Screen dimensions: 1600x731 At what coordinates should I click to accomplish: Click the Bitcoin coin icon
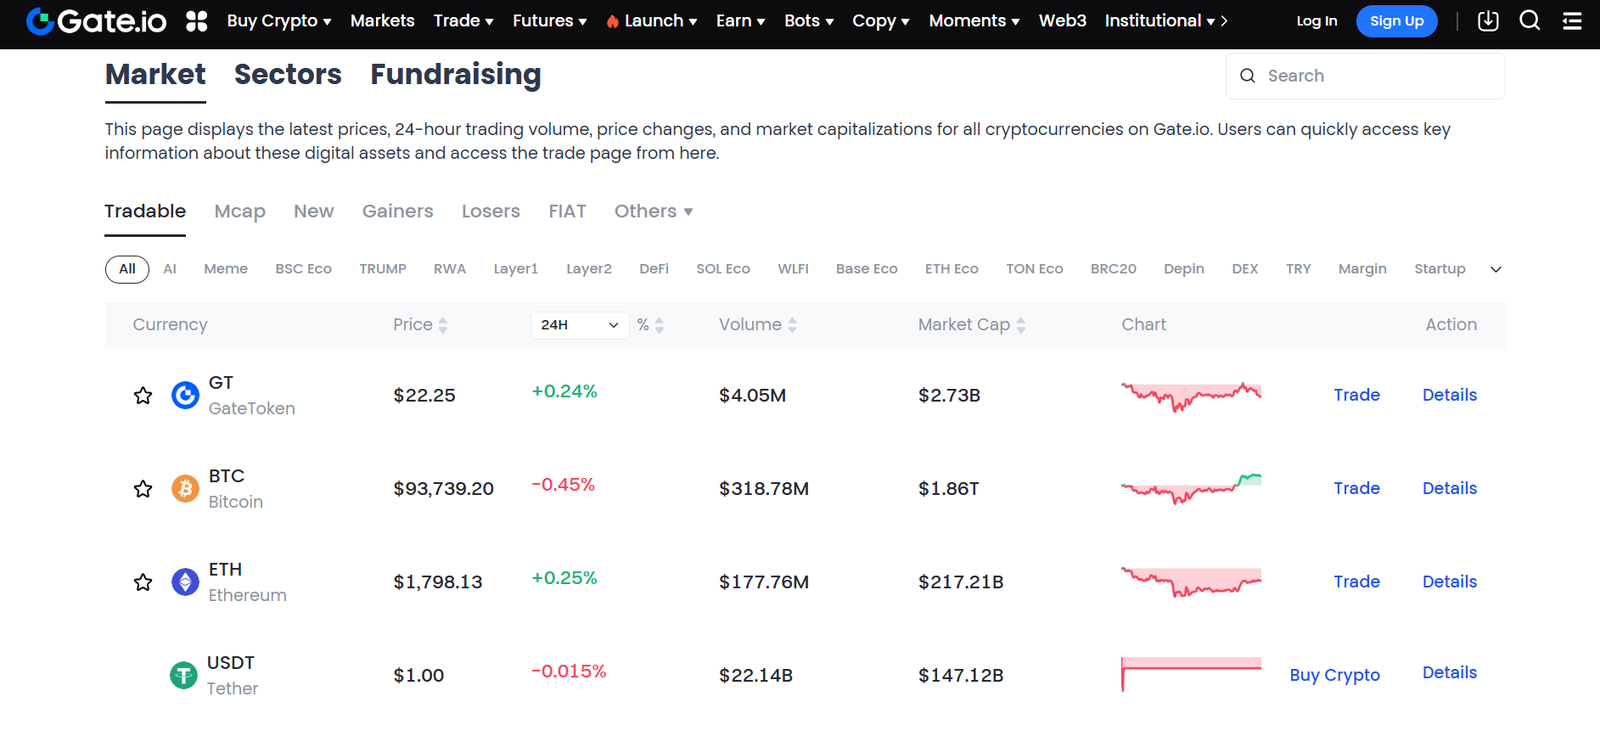[x=184, y=488]
